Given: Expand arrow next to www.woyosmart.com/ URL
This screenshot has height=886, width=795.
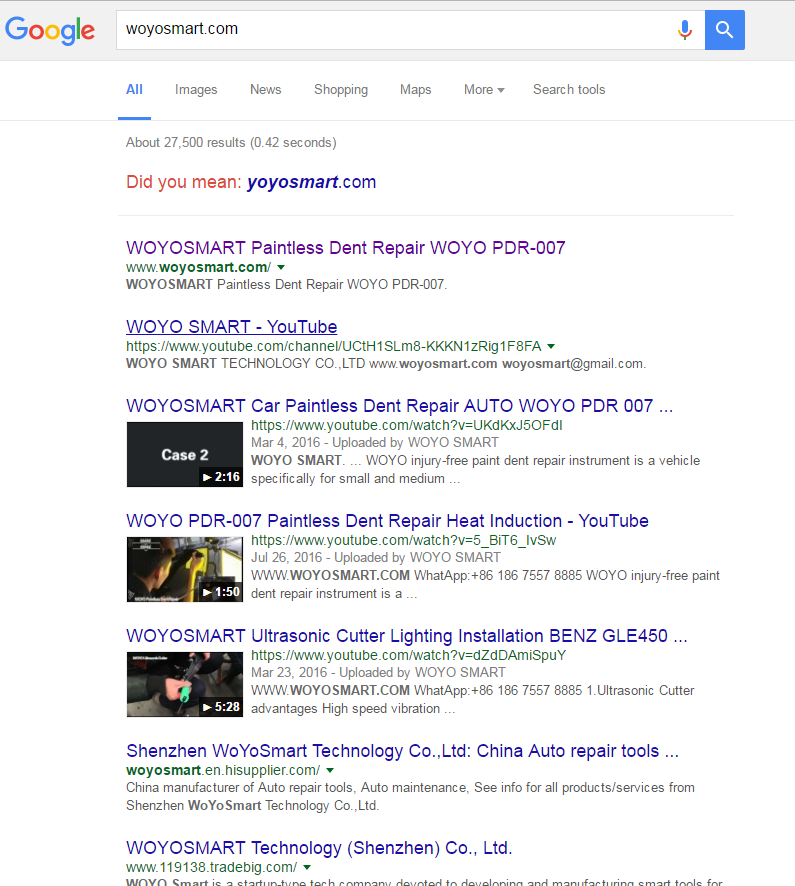Looking at the screenshot, I should pyautogui.click(x=281, y=267).
